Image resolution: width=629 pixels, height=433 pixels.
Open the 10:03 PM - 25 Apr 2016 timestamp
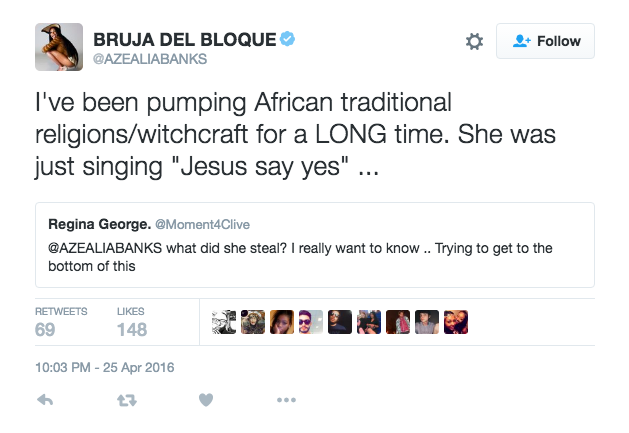tap(105, 367)
